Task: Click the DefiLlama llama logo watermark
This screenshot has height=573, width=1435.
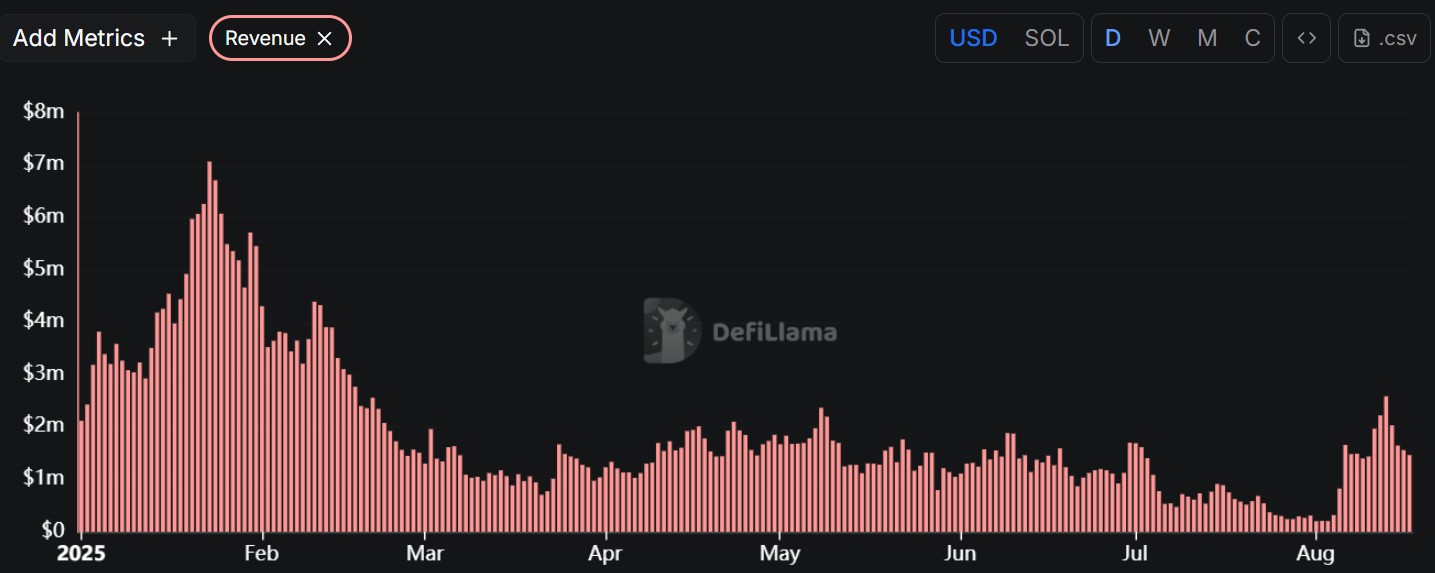Action: (x=671, y=330)
